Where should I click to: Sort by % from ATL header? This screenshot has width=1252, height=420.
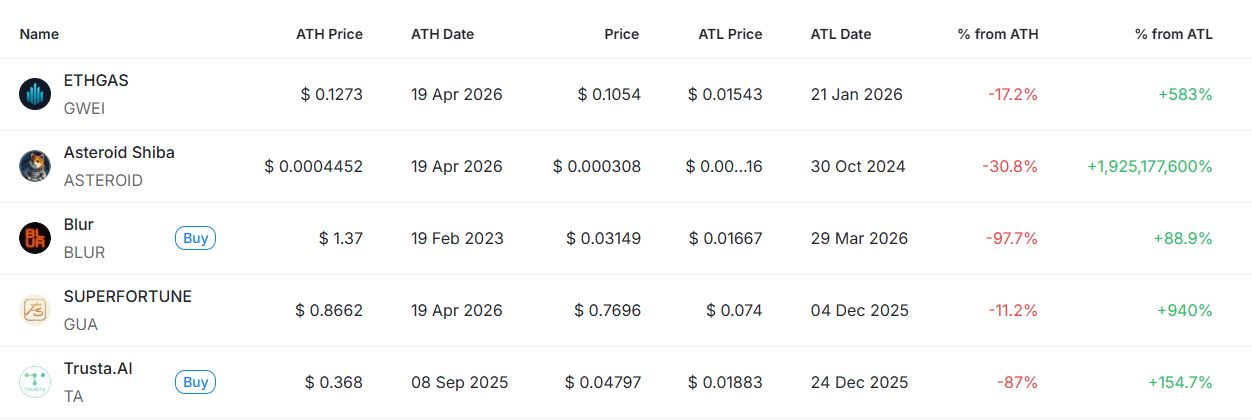1173,34
